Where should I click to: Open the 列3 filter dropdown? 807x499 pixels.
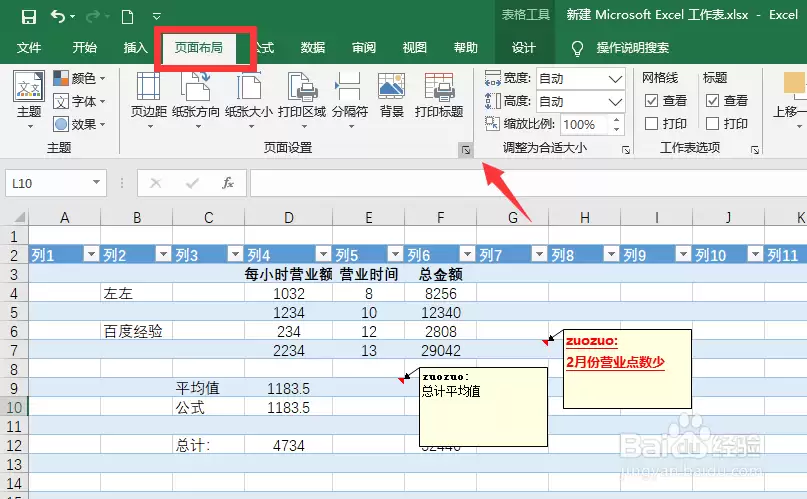235,254
